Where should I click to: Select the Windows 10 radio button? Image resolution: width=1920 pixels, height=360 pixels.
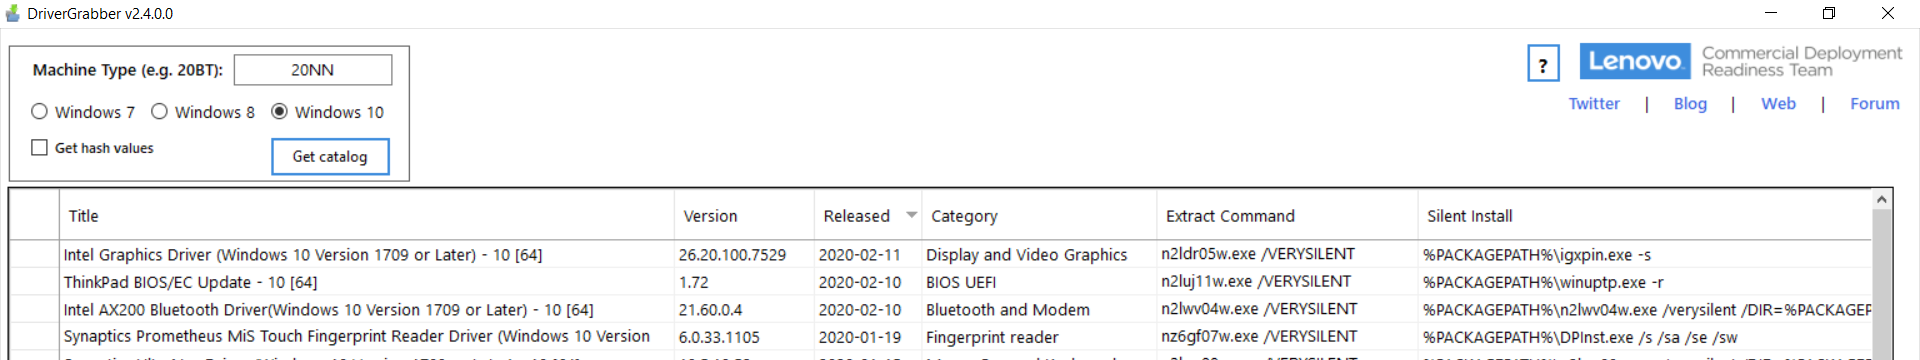[x=279, y=112]
